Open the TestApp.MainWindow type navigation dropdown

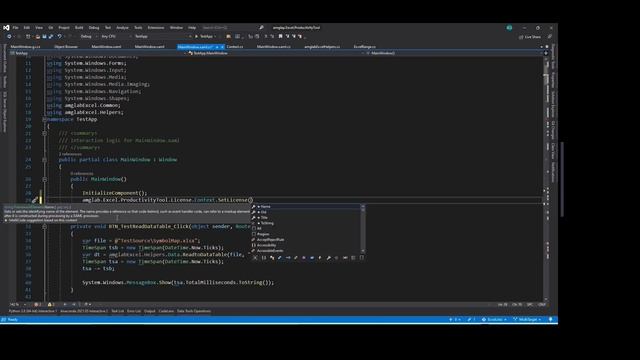pyautogui.click(x=275, y=53)
